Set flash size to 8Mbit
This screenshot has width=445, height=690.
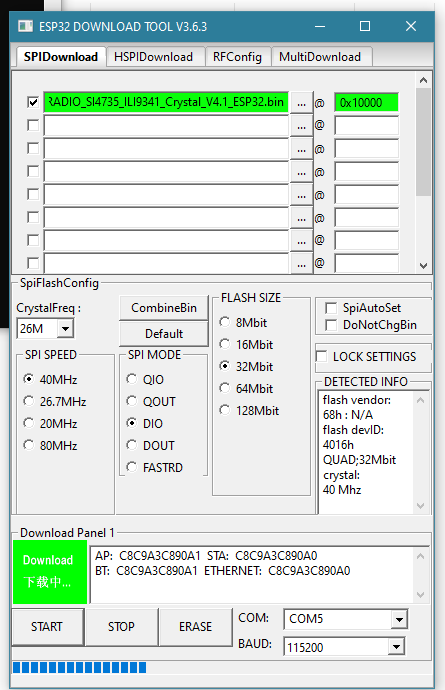pos(225,323)
